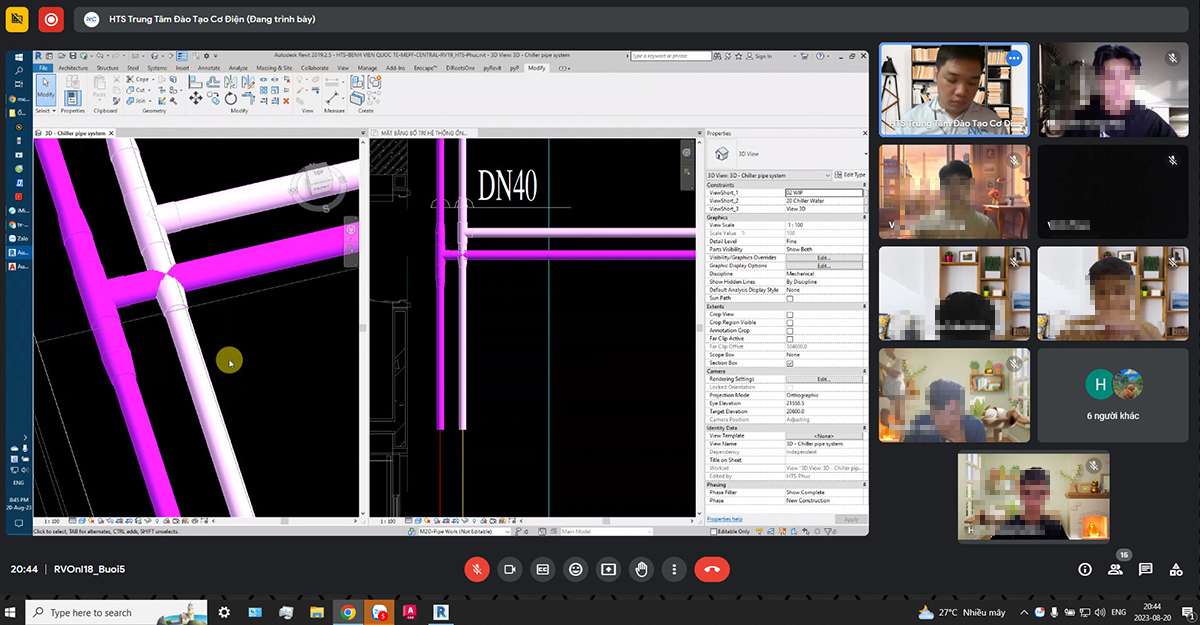The image size is (1200, 625).
Task: Click the Windows taskbar search box
Action: pyautogui.click(x=115, y=612)
